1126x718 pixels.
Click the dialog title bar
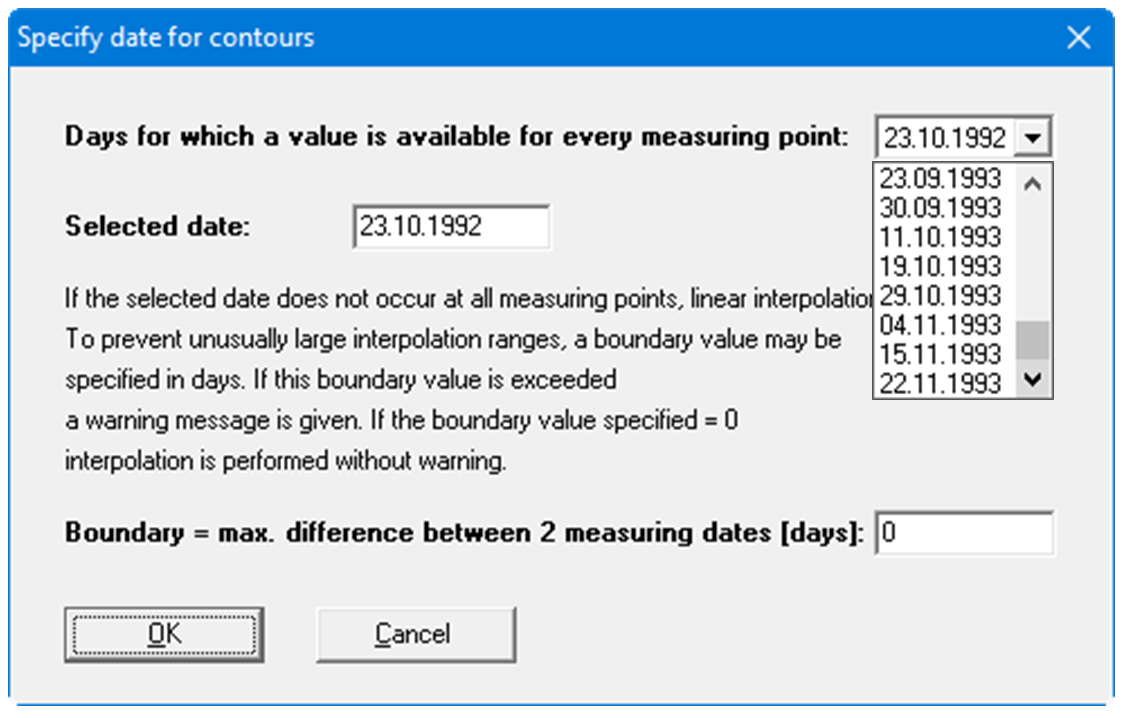tap(500, 38)
